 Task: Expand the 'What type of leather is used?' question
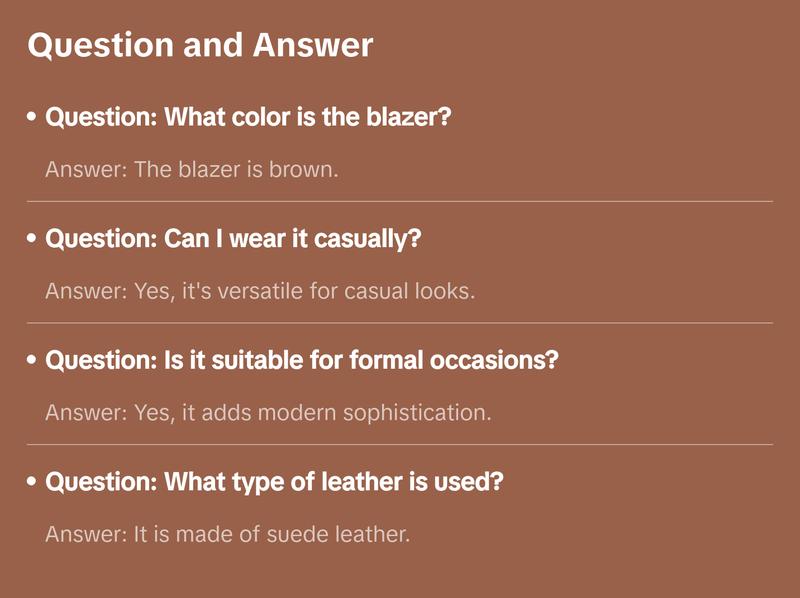[275, 483]
